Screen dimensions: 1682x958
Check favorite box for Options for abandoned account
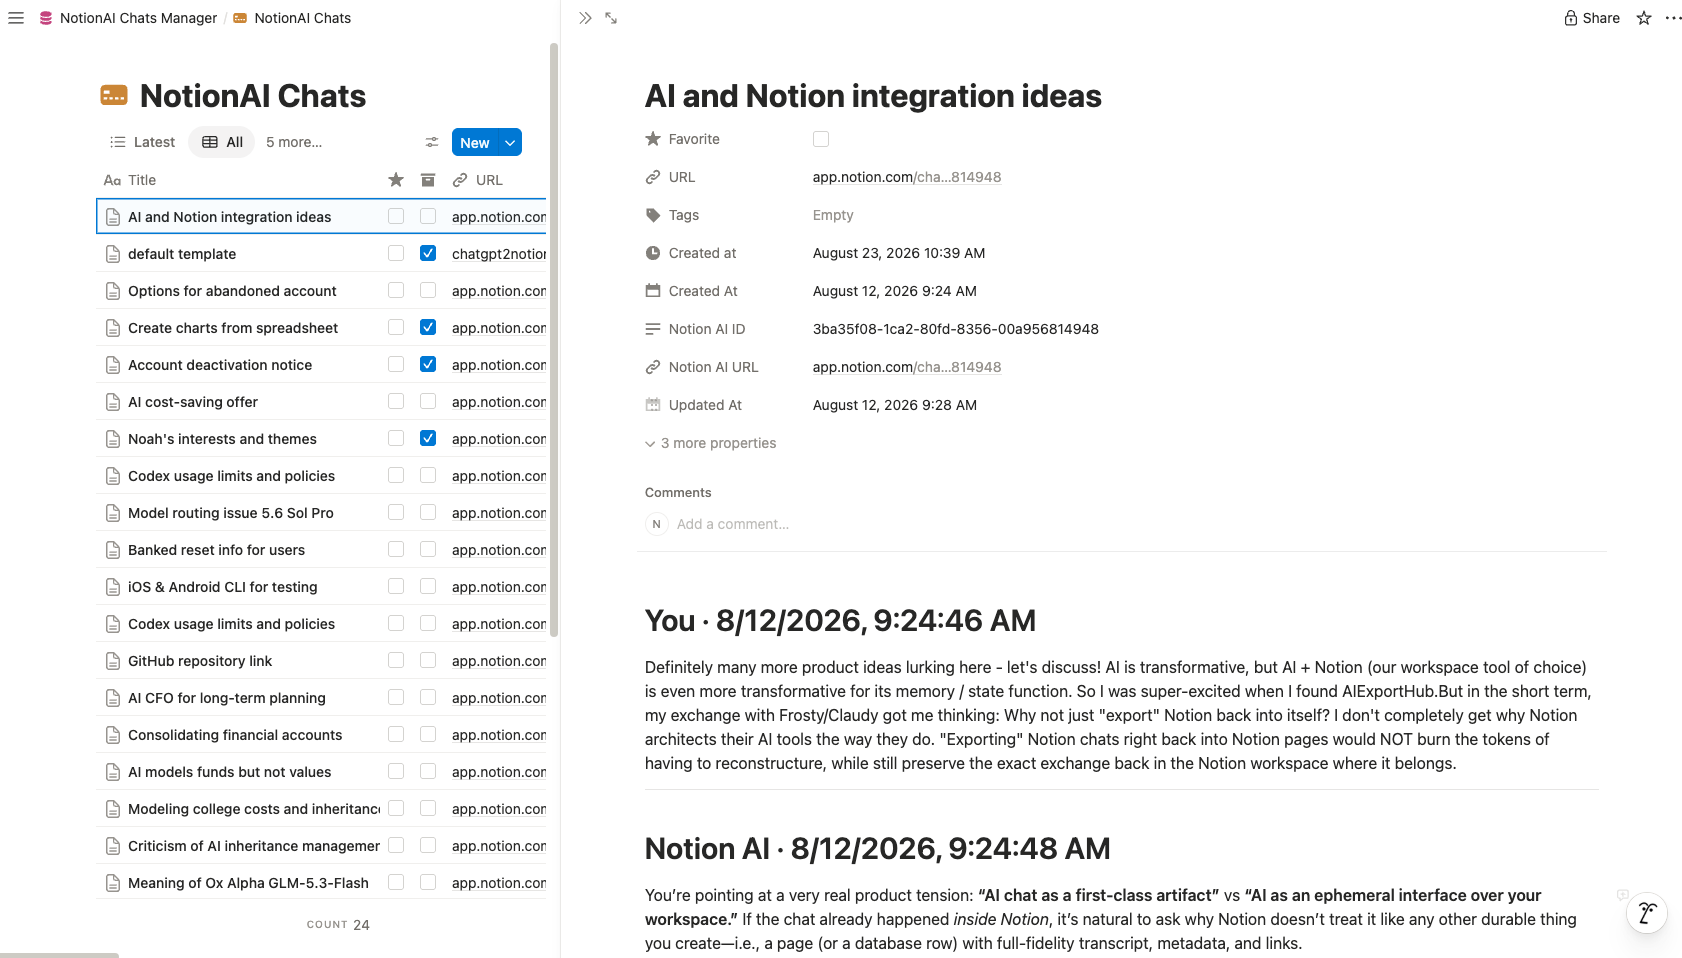point(396,290)
